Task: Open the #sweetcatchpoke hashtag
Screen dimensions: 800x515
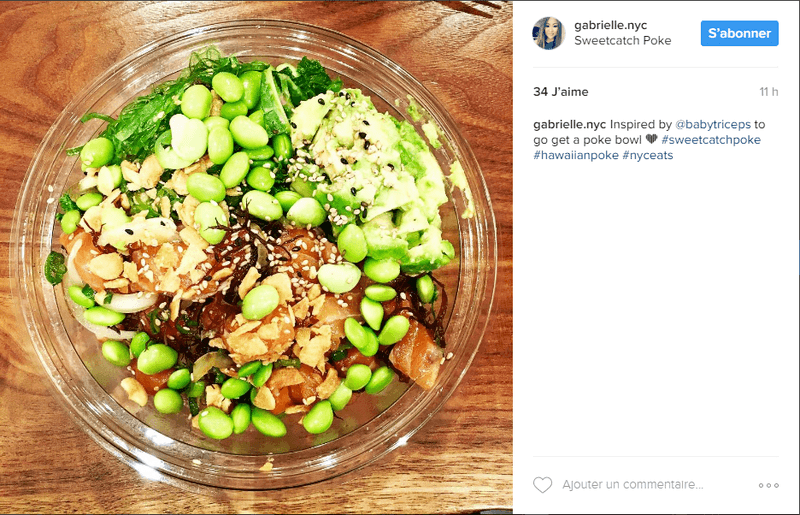Action: (x=711, y=140)
